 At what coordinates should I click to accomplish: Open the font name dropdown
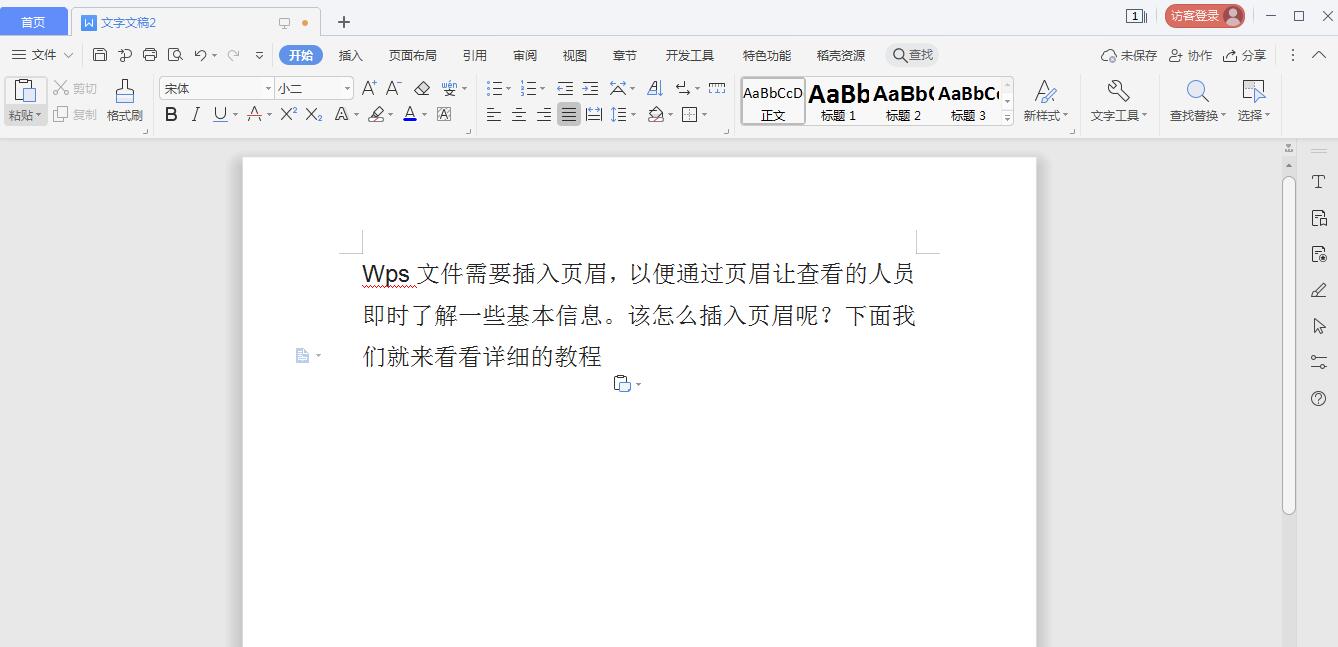[267, 87]
